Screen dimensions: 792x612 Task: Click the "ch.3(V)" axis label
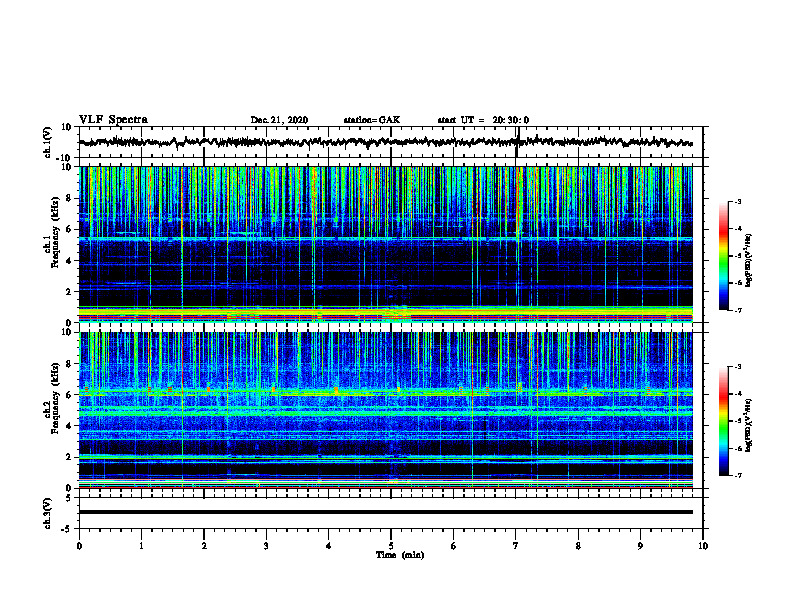pos(48,513)
